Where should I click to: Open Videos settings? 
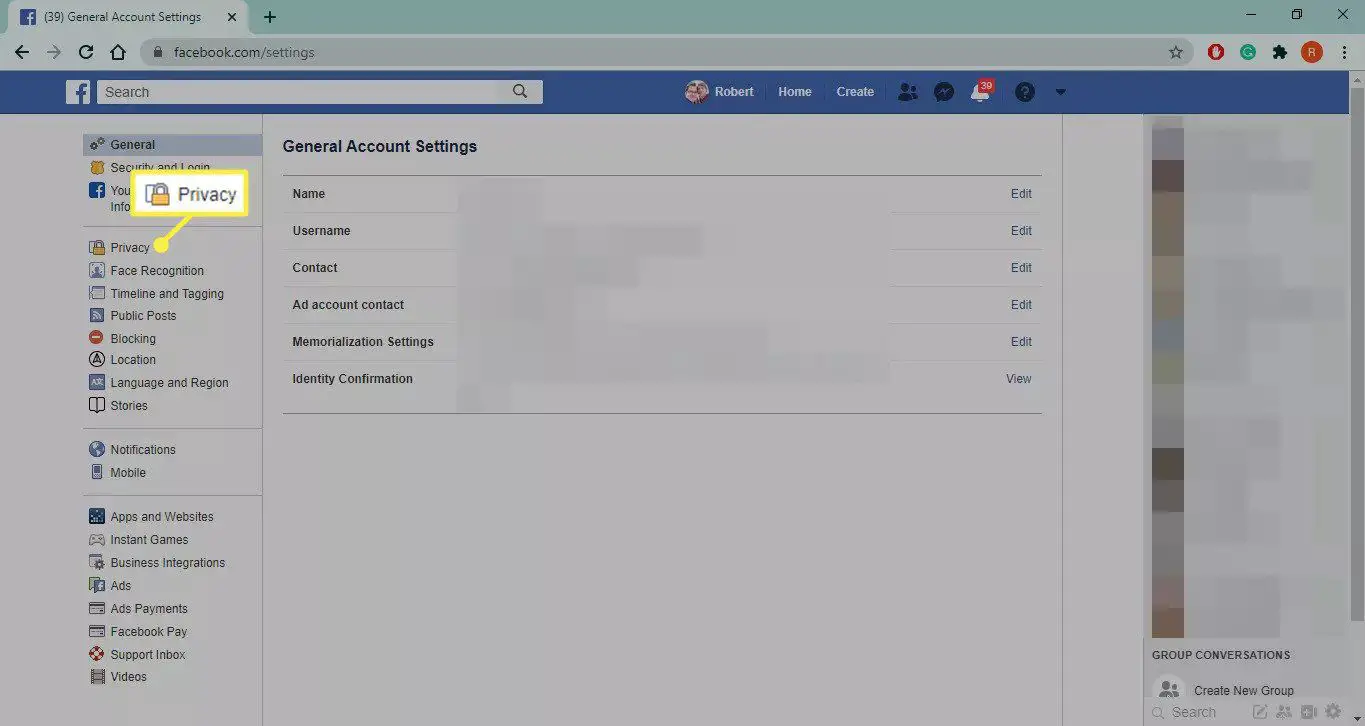pos(128,677)
